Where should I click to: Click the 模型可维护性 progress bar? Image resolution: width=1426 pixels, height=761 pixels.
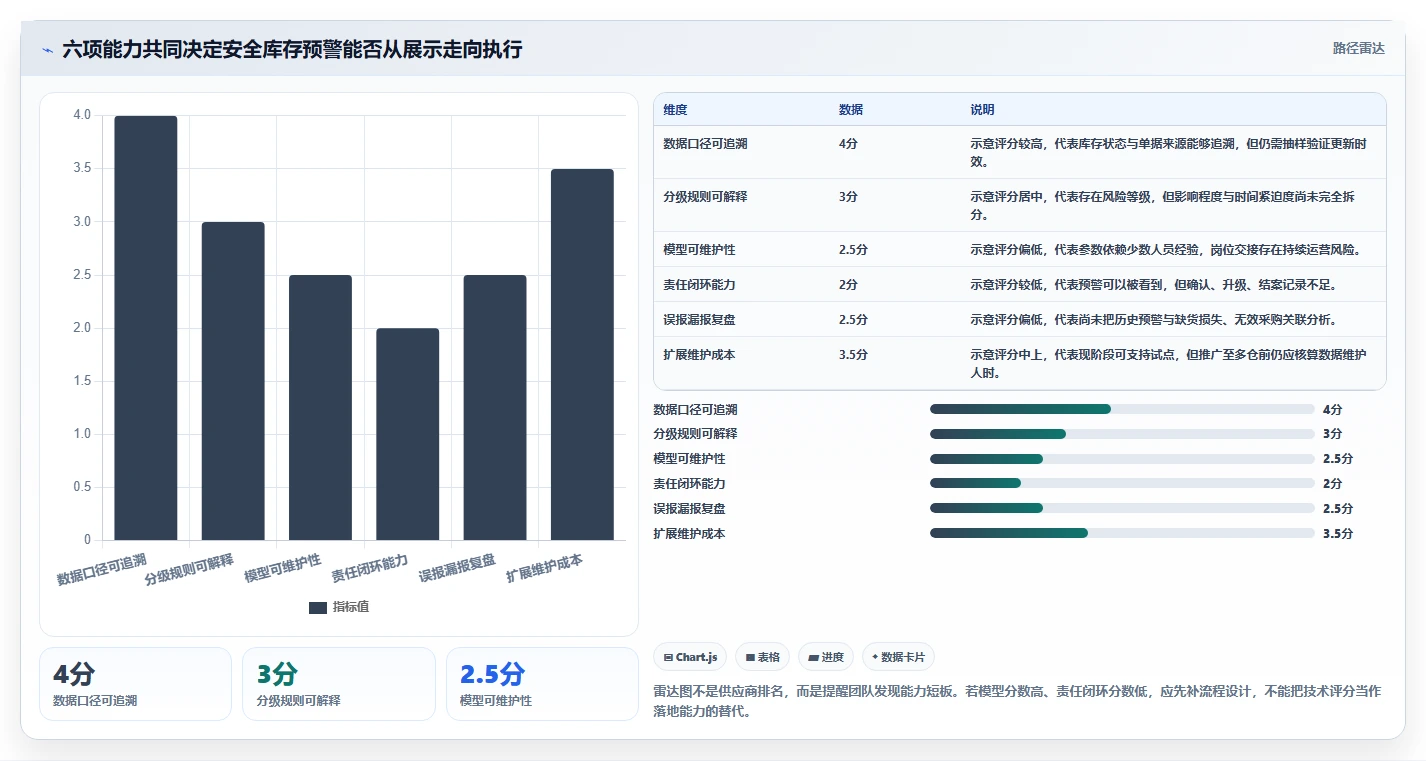point(1122,459)
